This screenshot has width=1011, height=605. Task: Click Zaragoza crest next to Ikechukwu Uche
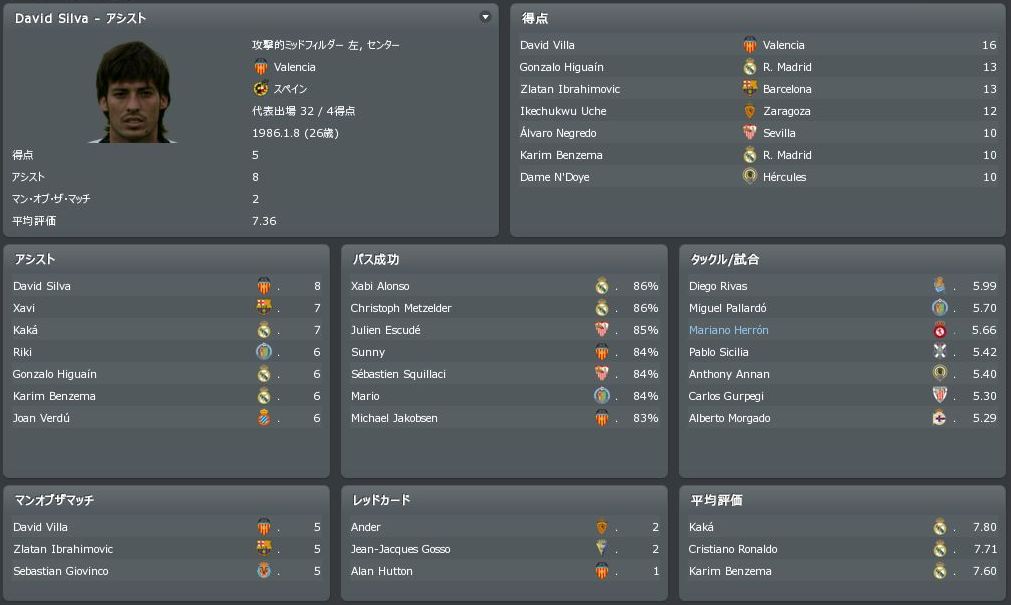click(750, 111)
